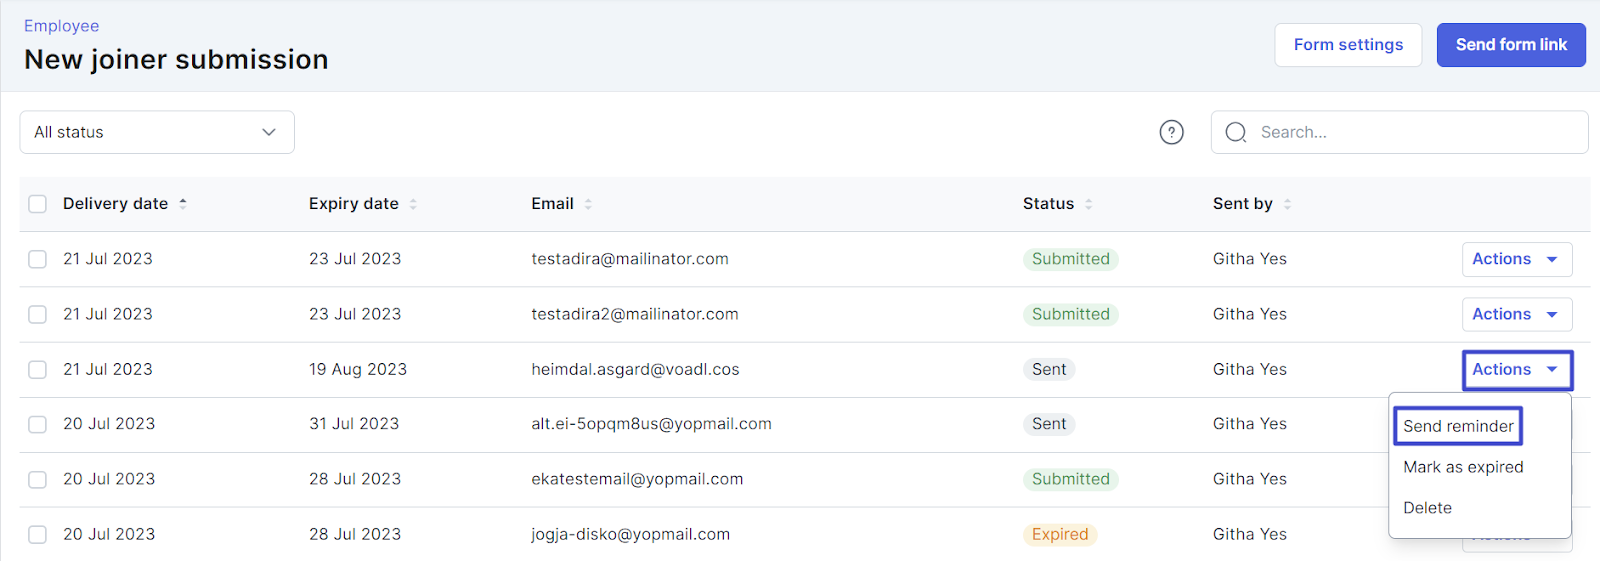
Task: Click email testadira2@mailinator.com
Action: click(x=635, y=314)
